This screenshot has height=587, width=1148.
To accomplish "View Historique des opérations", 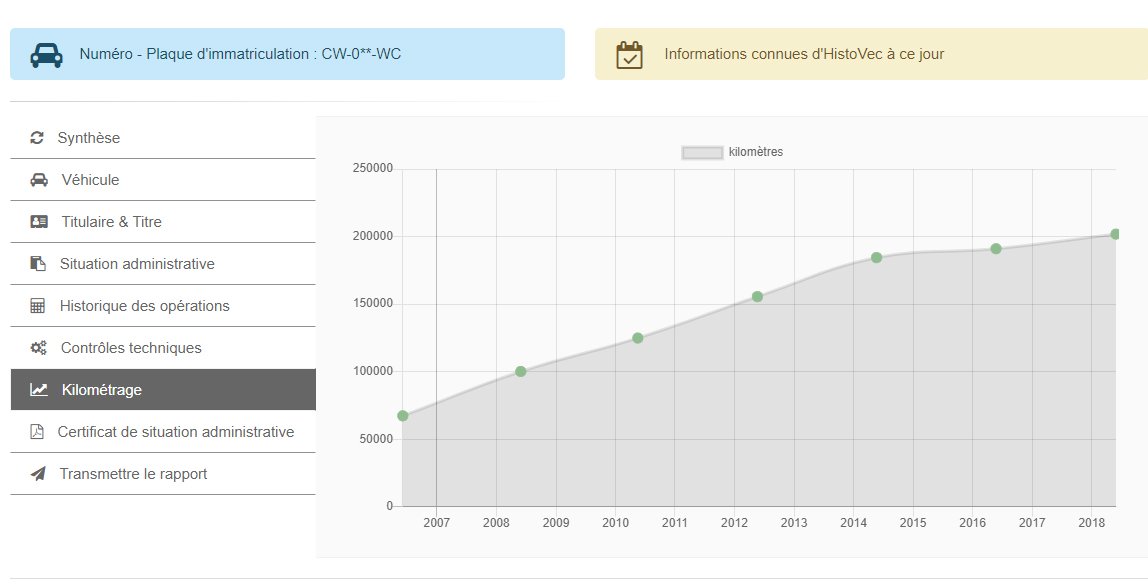I will click(x=163, y=306).
